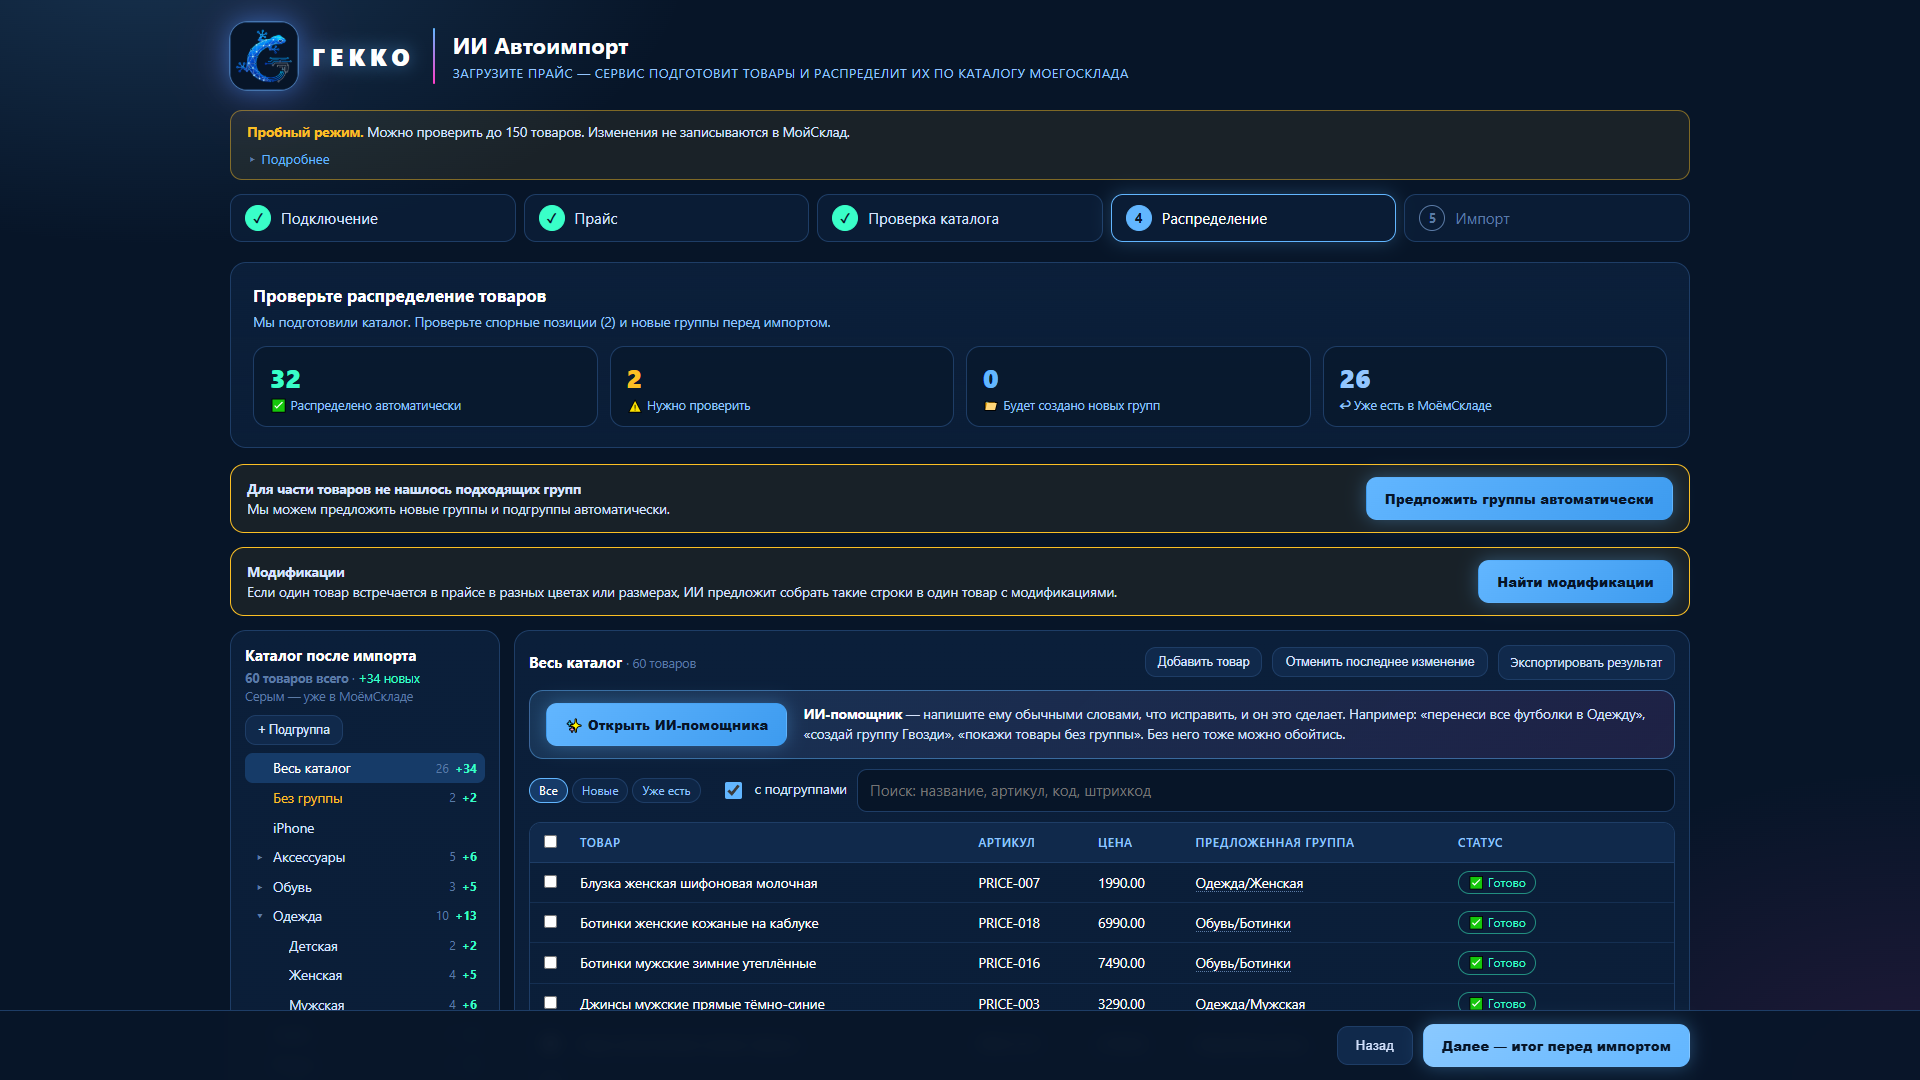This screenshot has height=1080, width=1920.
Task: Click the checkmark icon on Прайс step
Action: pos(552,218)
